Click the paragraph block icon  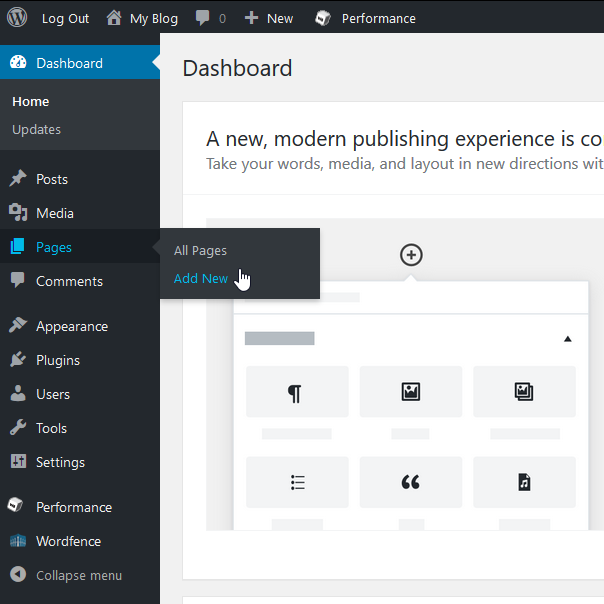[x=296, y=392]
